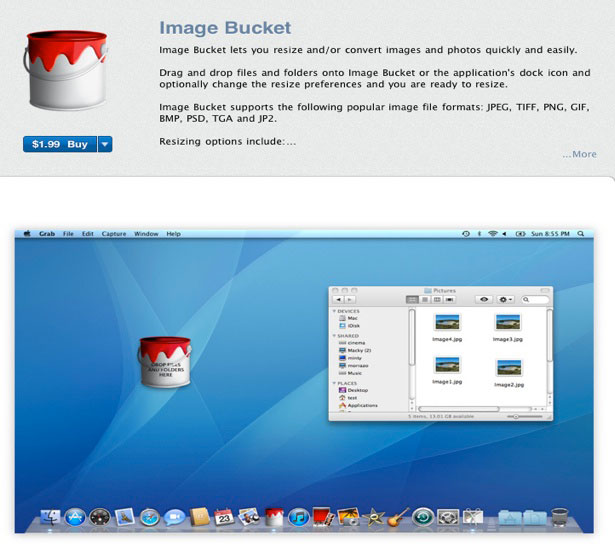Open Safari from the Dock
The image size is (615, 550).
(x=149, y=517)
